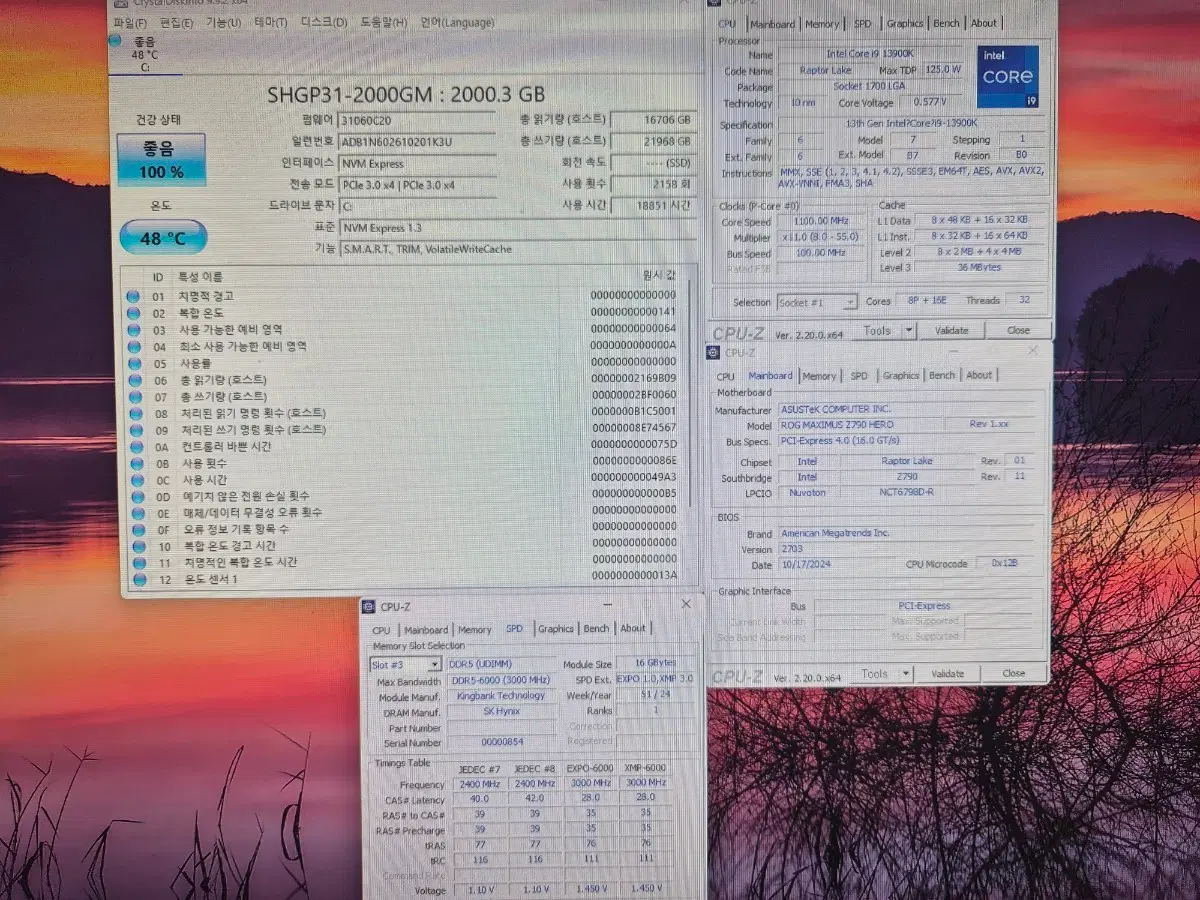Click status circle for 02 복합 온도 row
The height and width of the screenshot is (900, 1200).
134,313
